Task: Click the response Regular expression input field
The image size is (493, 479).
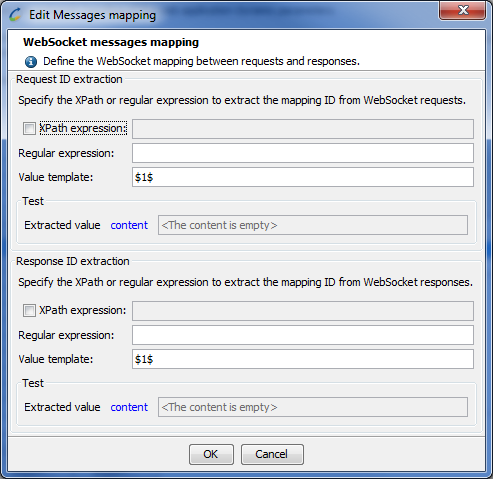Action: pyautogui.click(x=303, y=335)
